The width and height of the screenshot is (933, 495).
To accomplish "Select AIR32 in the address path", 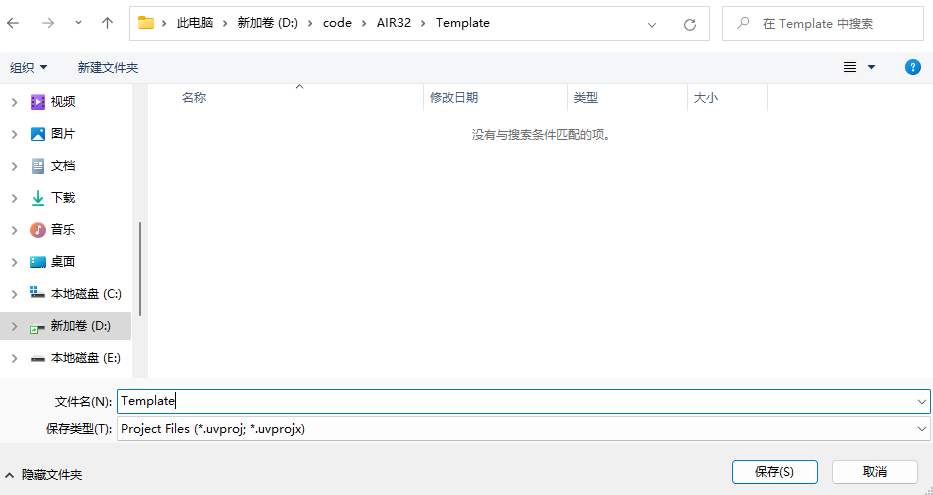I will point(394,23).
